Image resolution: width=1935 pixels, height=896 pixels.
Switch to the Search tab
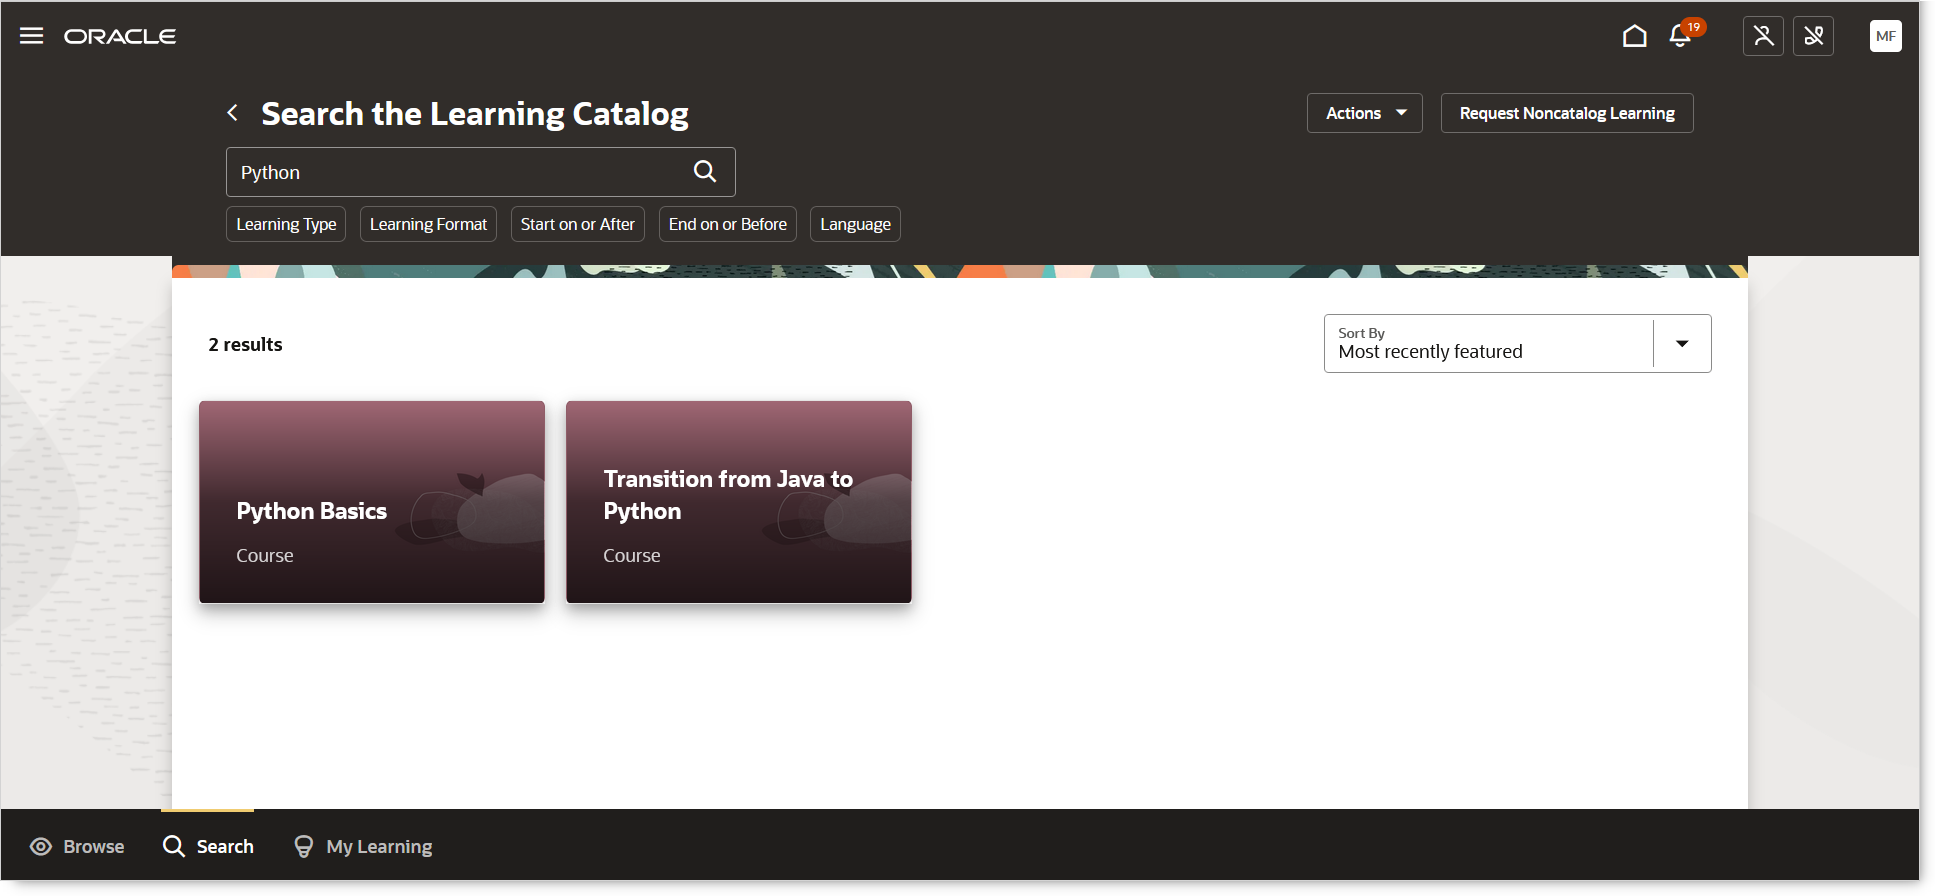click(x=208, y=846)
